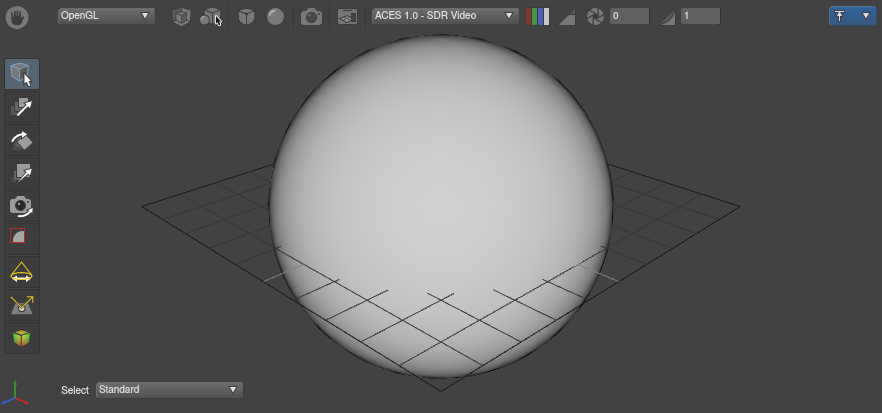The height and width of the screenshot is (413, 882).
Task: Open the blue layout dropdown at top right
Action: [851, 16]
